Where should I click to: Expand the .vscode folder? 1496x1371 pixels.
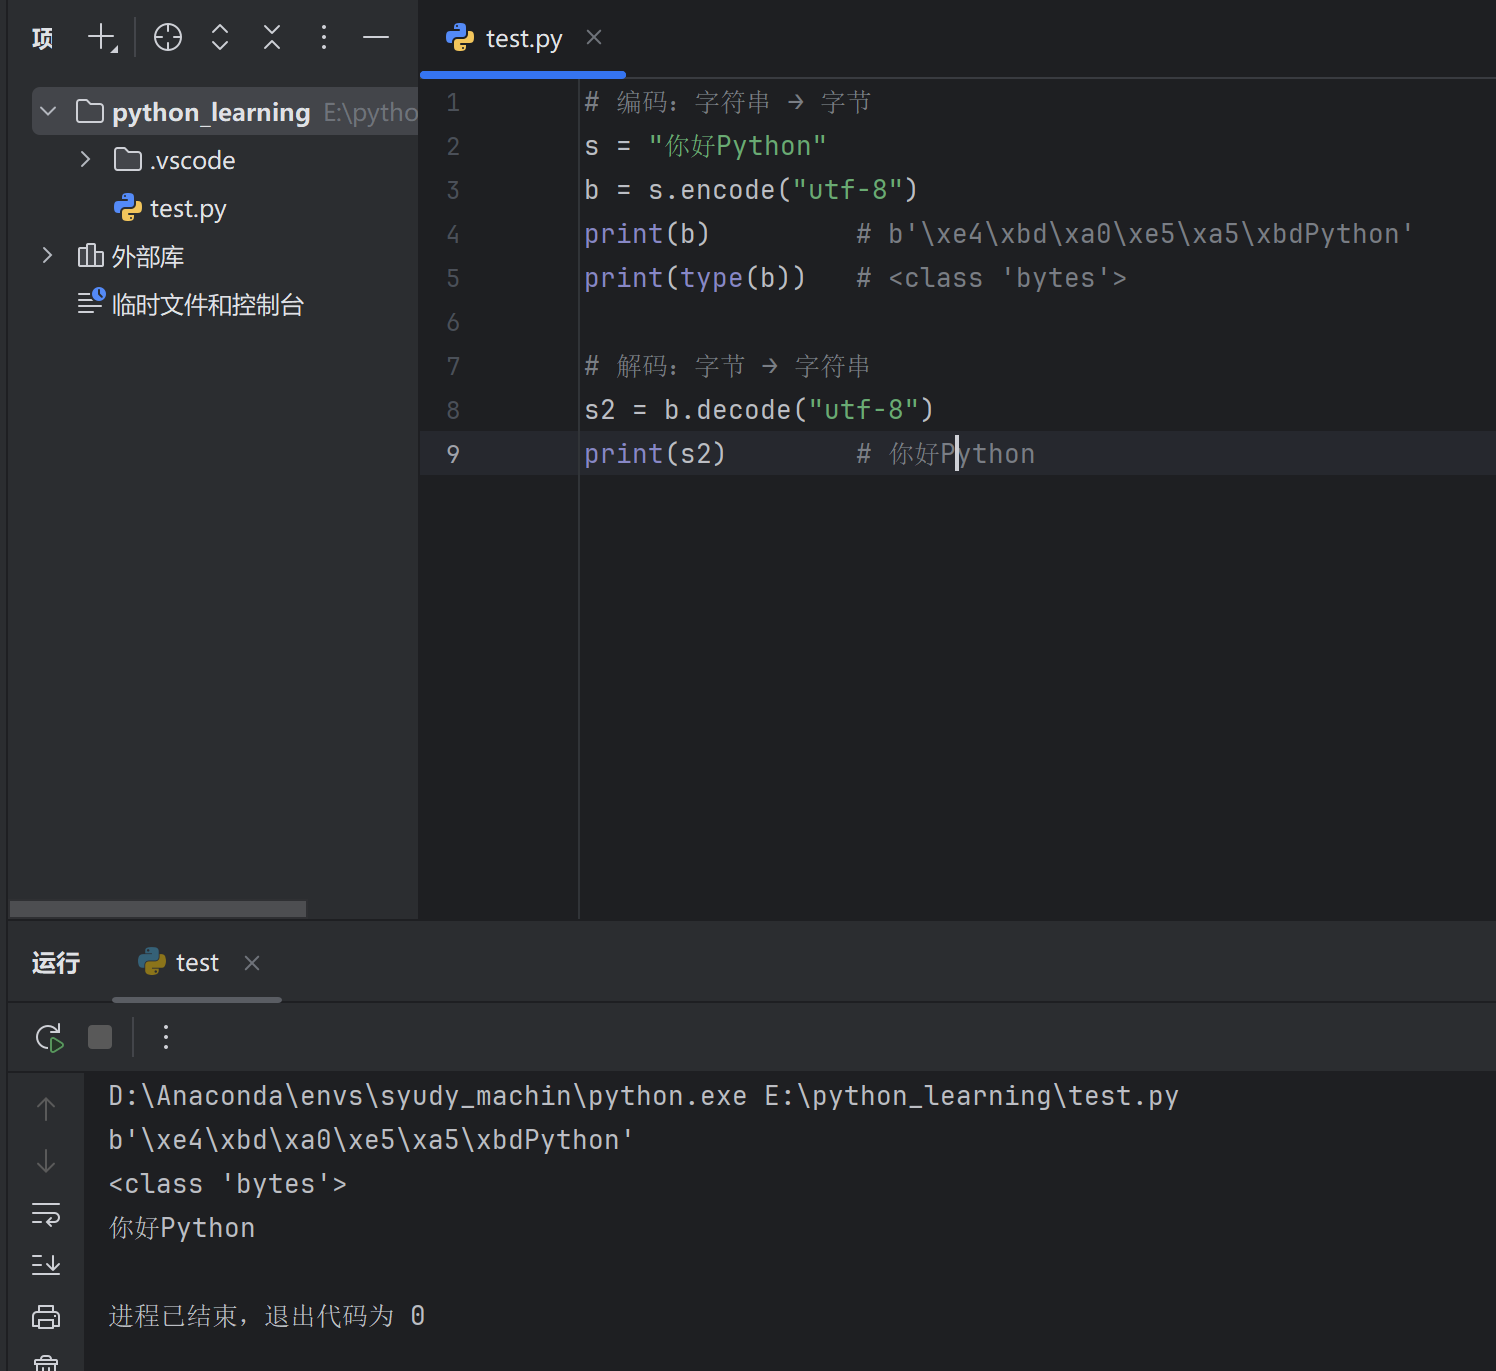point(86,160)
